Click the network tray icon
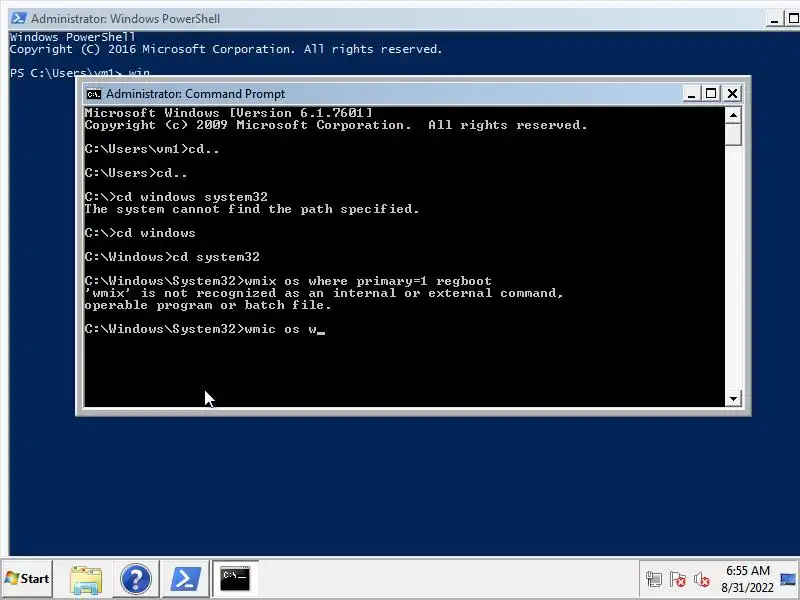The width and height of the screenshot is (800, 600). (x=654, y=579)
